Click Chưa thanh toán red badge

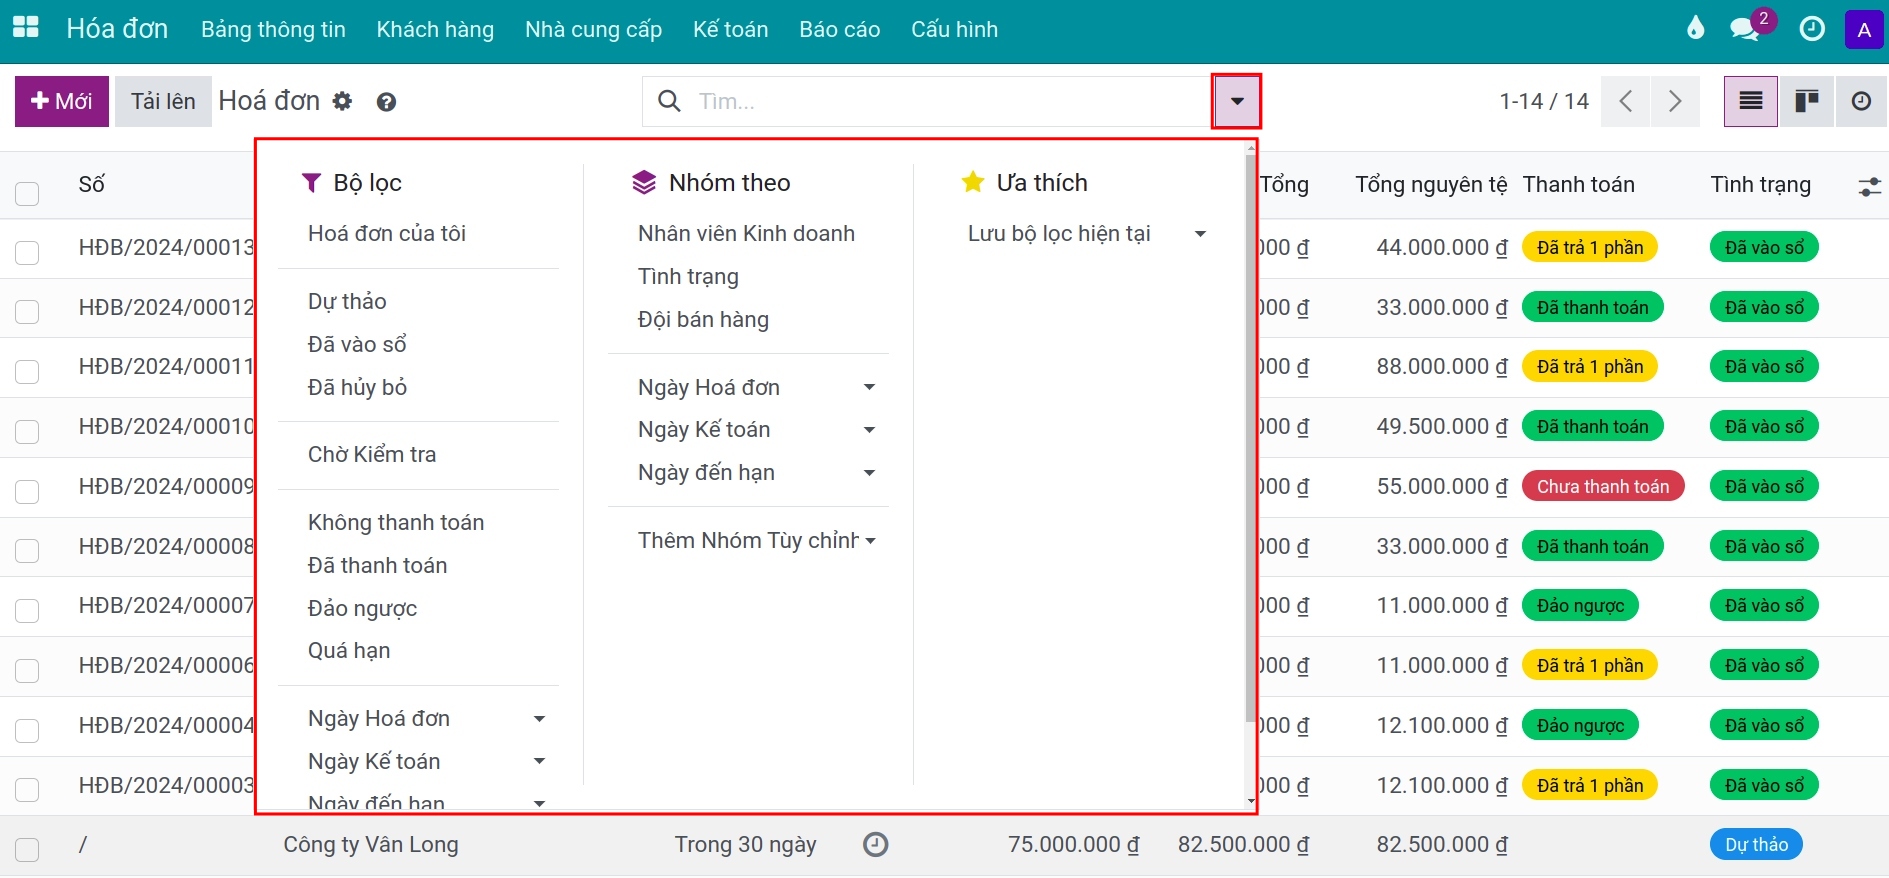pyautogui.click(x=1603, y=487)
